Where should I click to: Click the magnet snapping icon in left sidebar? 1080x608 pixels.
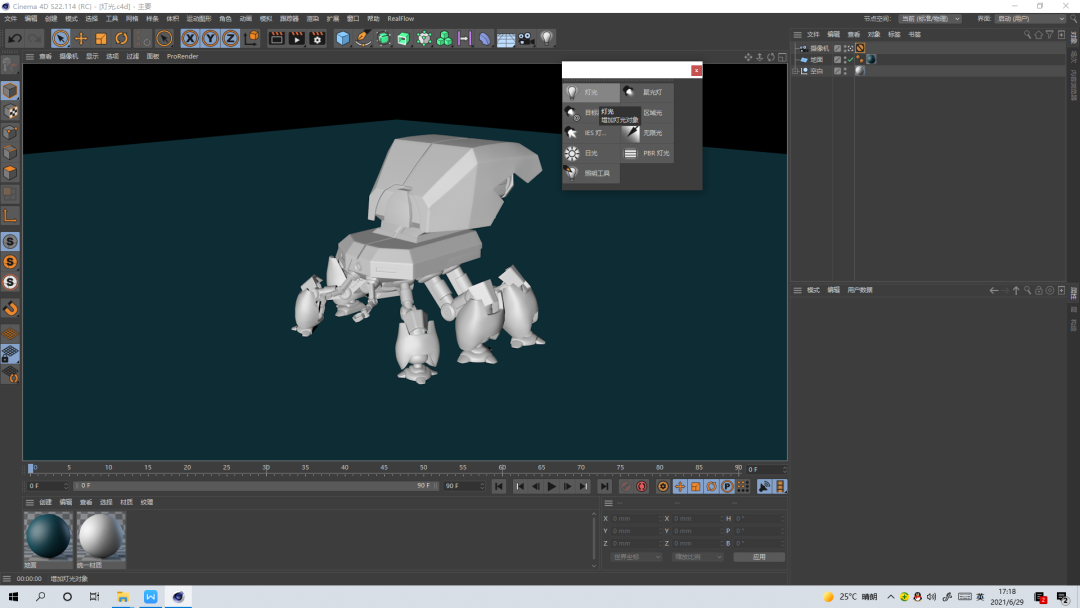[10, 308]
